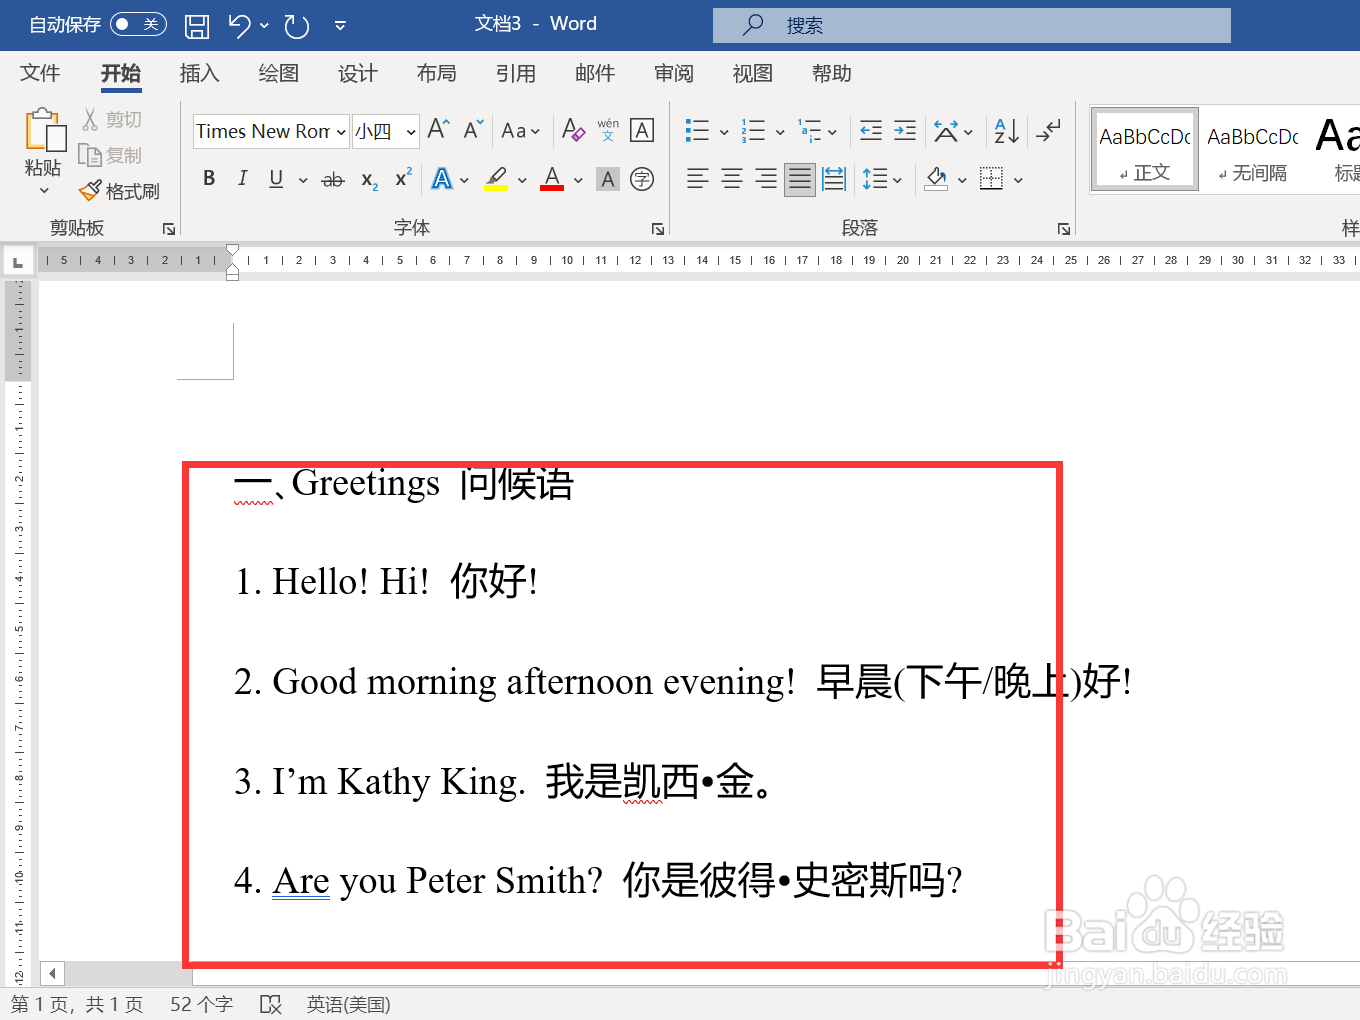Click the character border icon
Image resolution: width=1360 pixels, height=1020 pixels.
click(642, 130)
